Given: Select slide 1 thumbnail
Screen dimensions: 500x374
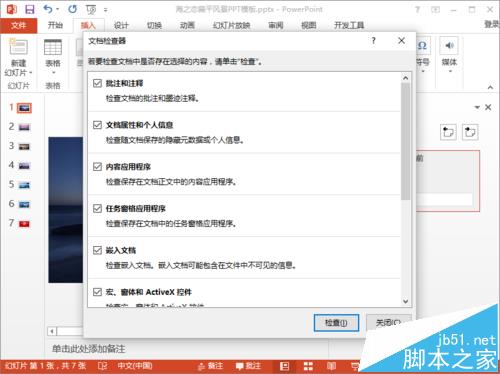Looking at the screenshot, I should 24,108.
